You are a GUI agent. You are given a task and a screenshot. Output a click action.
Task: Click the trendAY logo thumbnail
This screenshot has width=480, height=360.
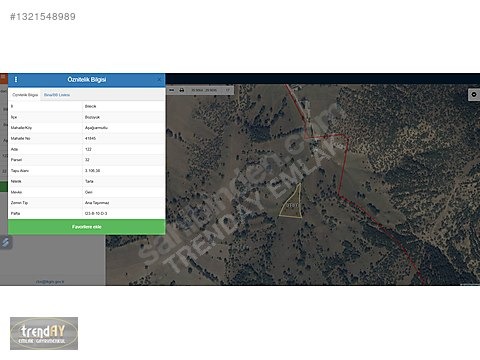[44, 333]
